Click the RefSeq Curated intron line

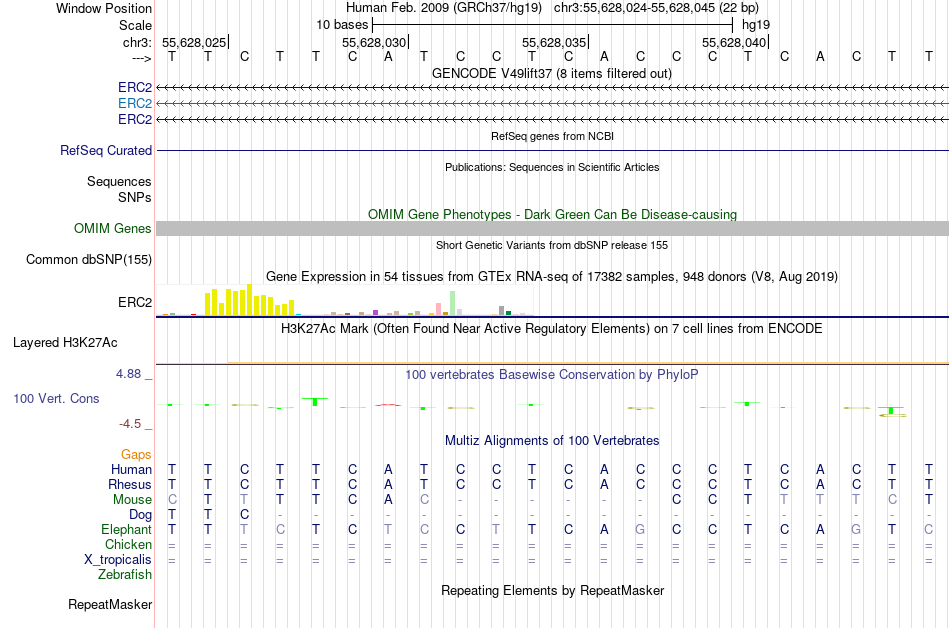tap(552, 150)
